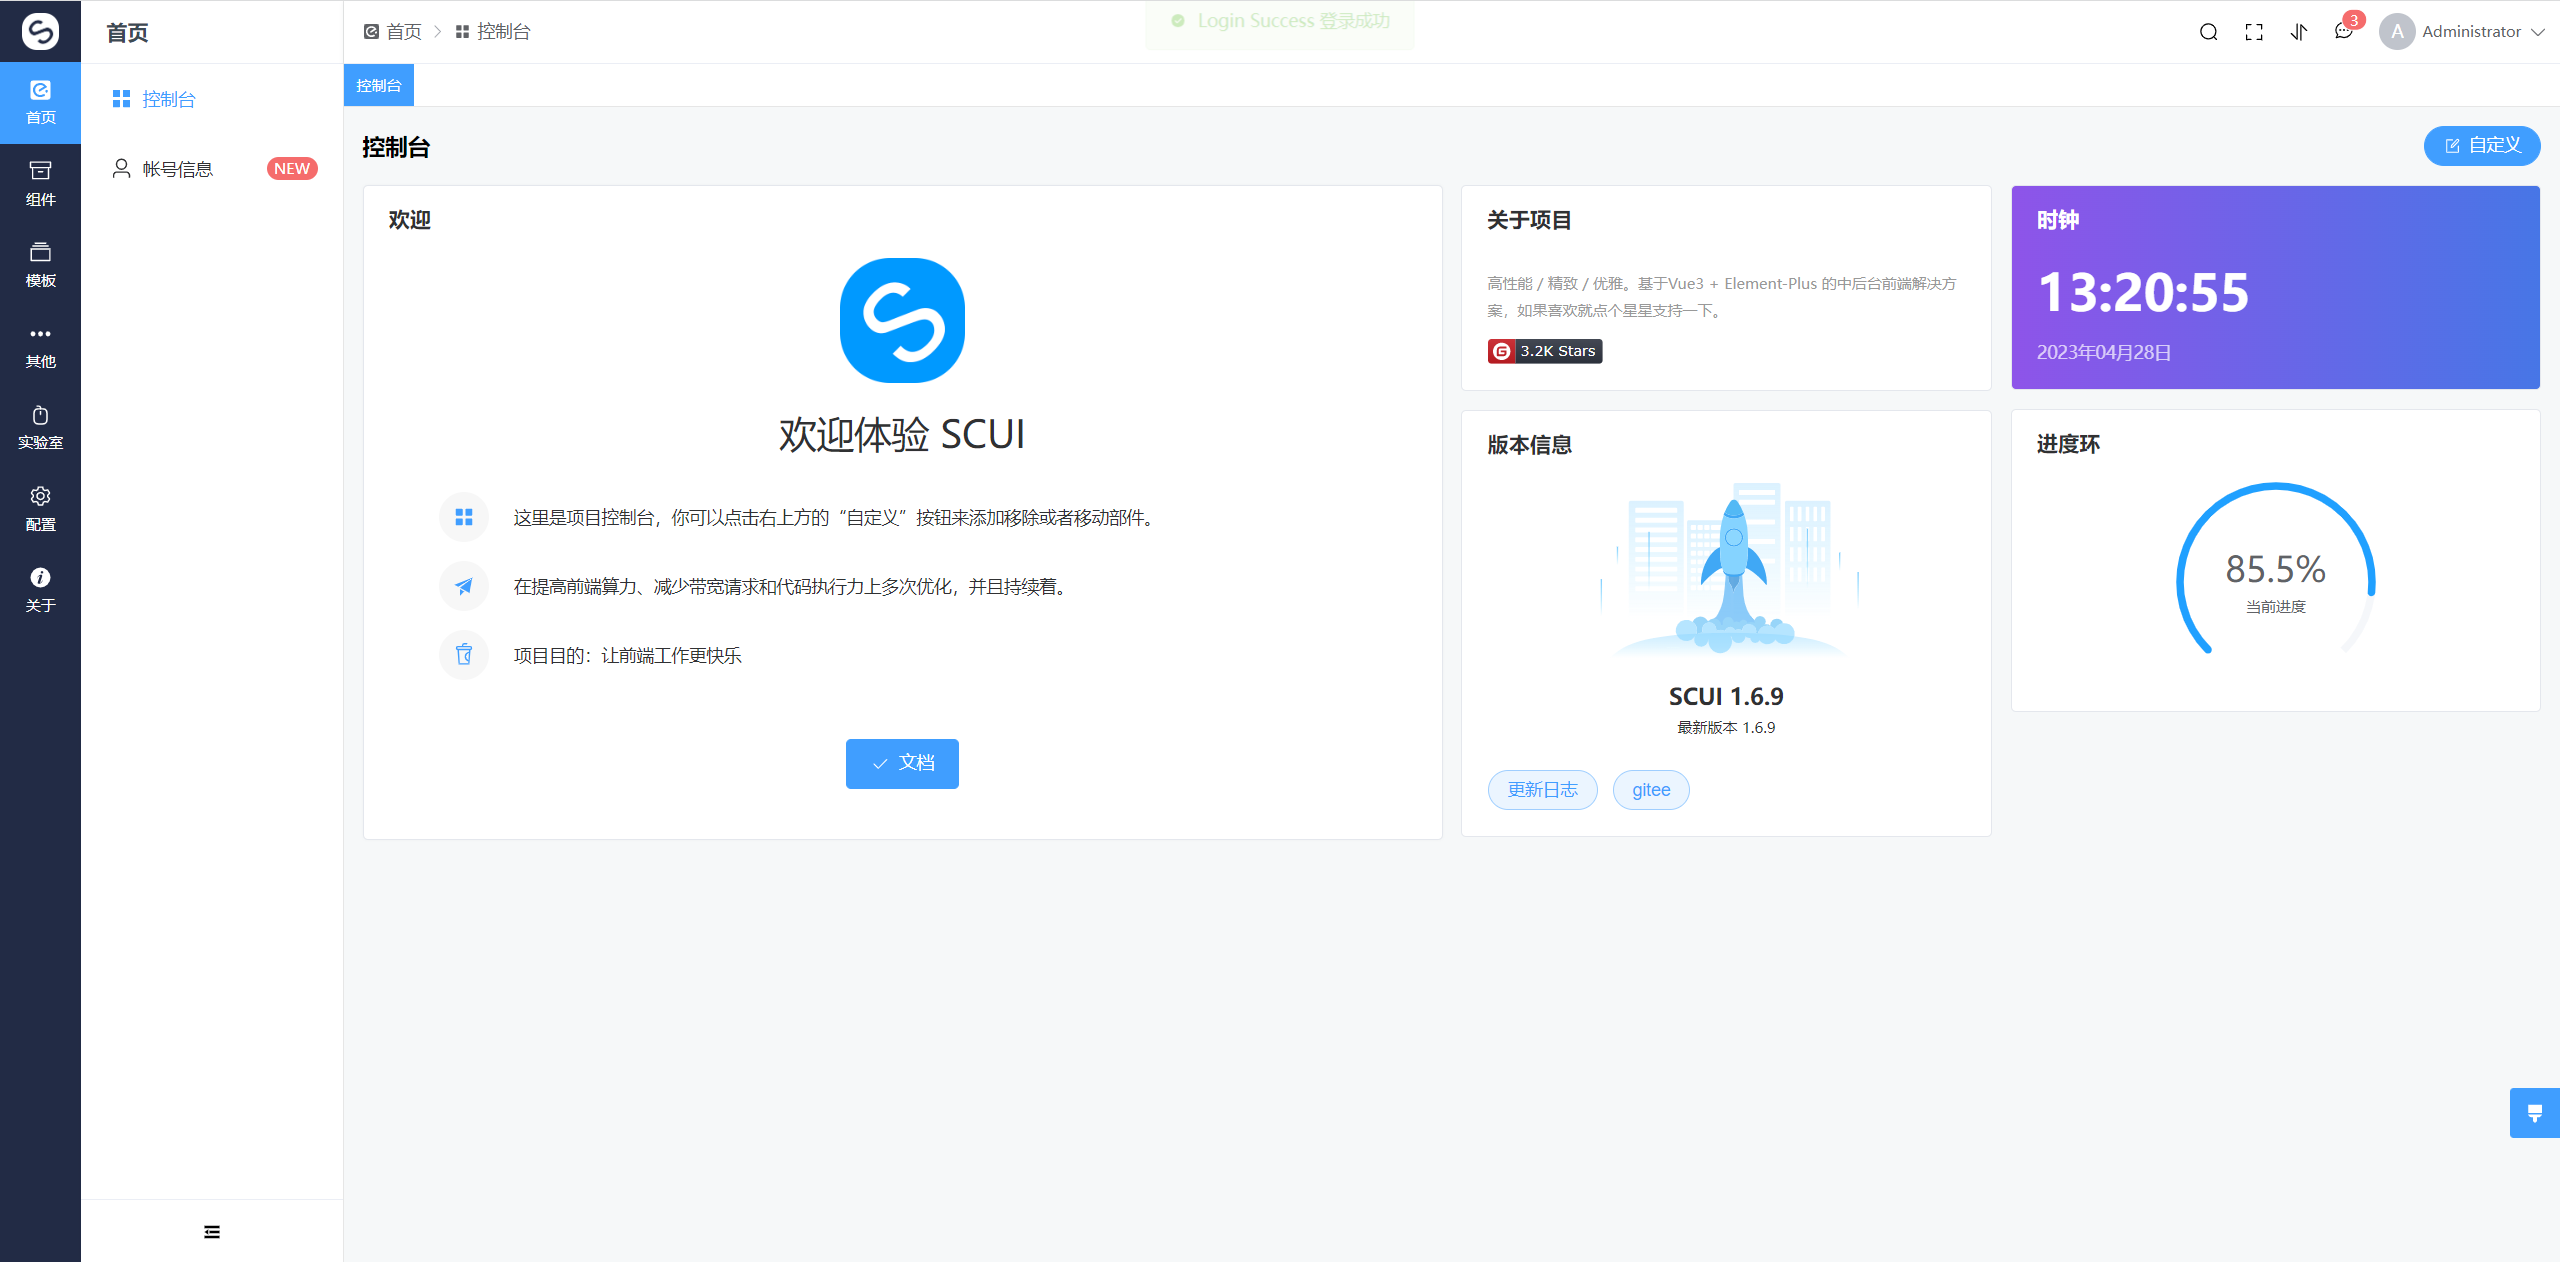Click the 3.2K Stars gitee badge

tap(1545, 351)
